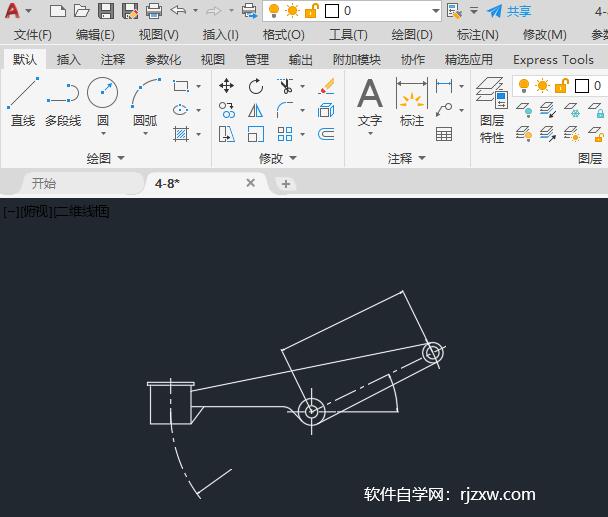The height and width of the screenshot is (517, 608).
Task: Switch to the 参数化 ribbon tab
Action: (163, 59)
